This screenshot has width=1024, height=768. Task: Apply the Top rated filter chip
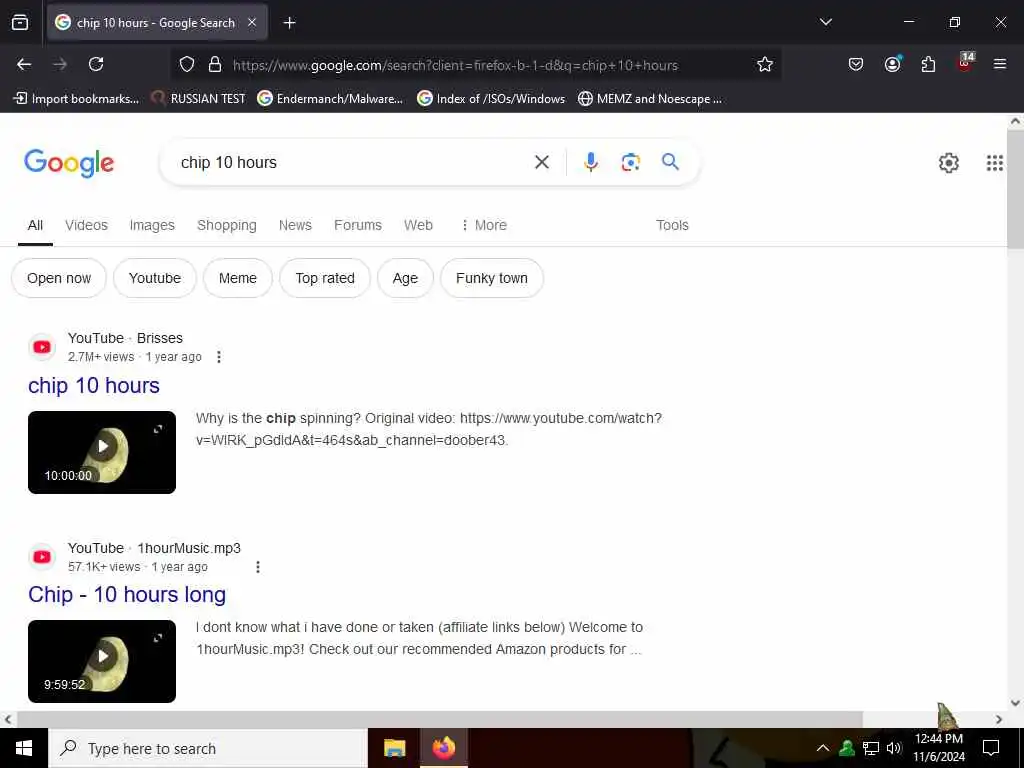[325, 278]
